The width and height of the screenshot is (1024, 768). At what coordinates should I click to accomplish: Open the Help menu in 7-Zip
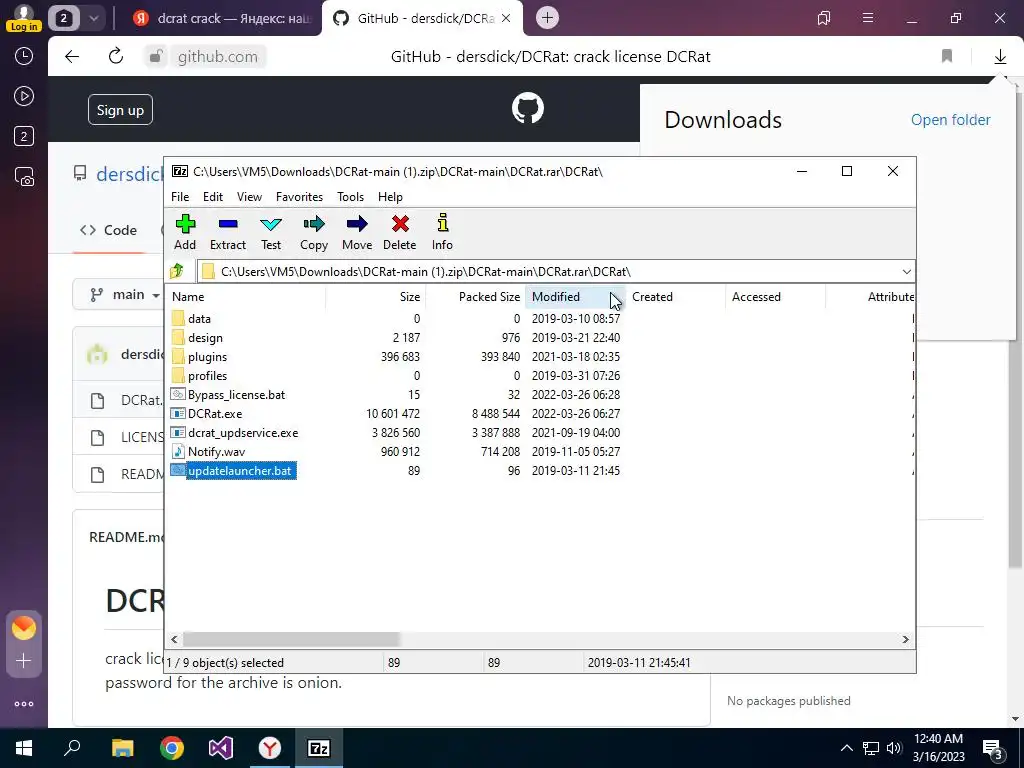tap(390, 197)
